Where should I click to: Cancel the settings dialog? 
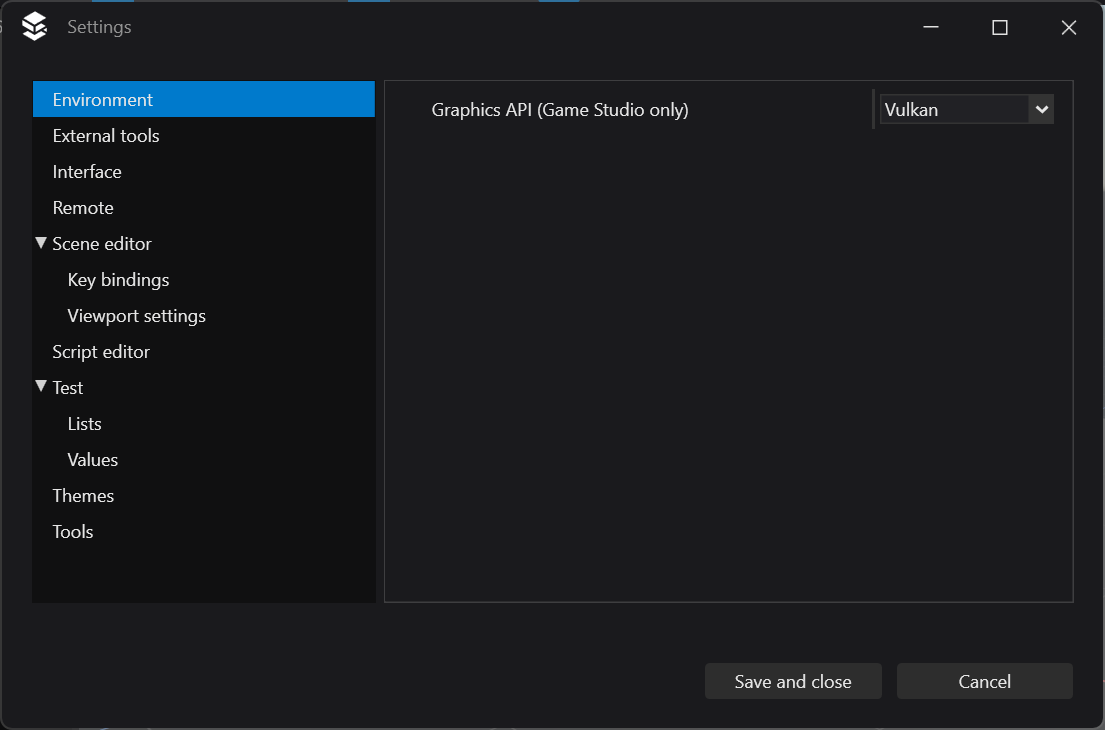(x=984, y=681)
